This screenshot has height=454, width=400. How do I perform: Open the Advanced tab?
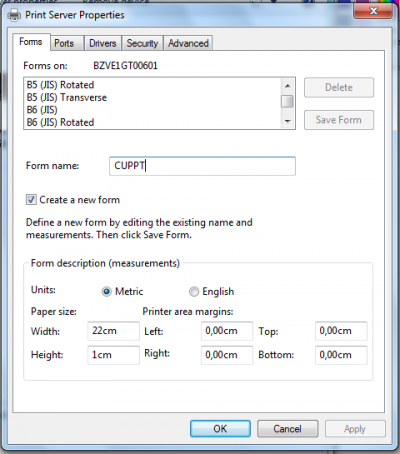point(188,43)
